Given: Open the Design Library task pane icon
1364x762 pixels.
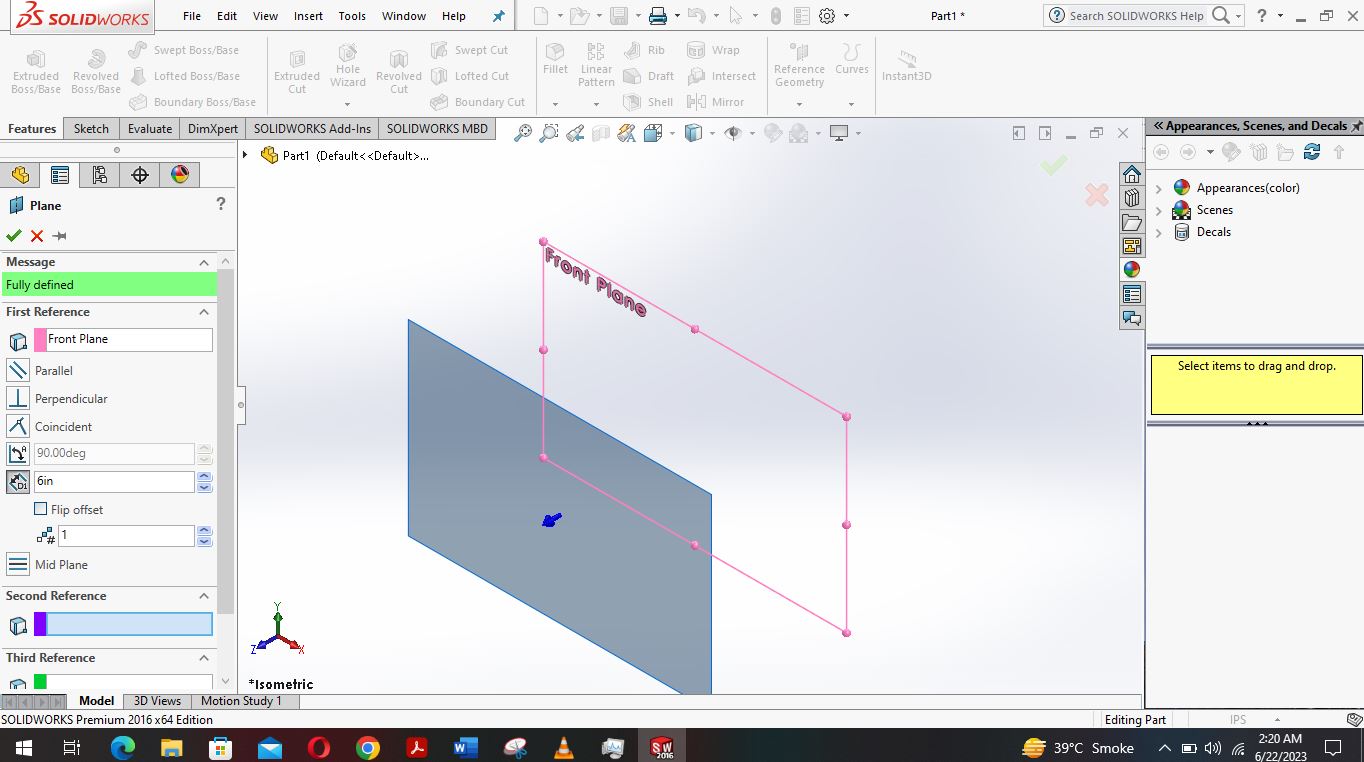Looking at the screenshot, I should point(1132,198).
